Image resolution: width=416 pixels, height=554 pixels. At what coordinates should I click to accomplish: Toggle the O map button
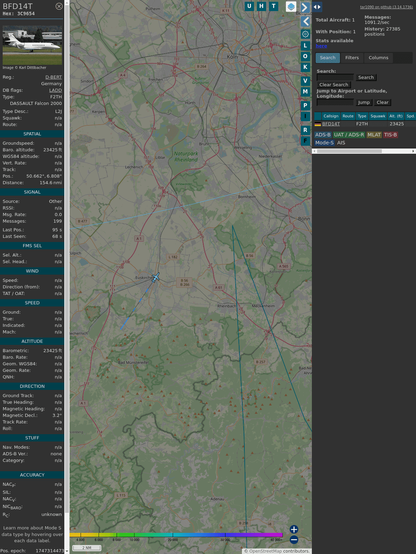click(305, 56)
